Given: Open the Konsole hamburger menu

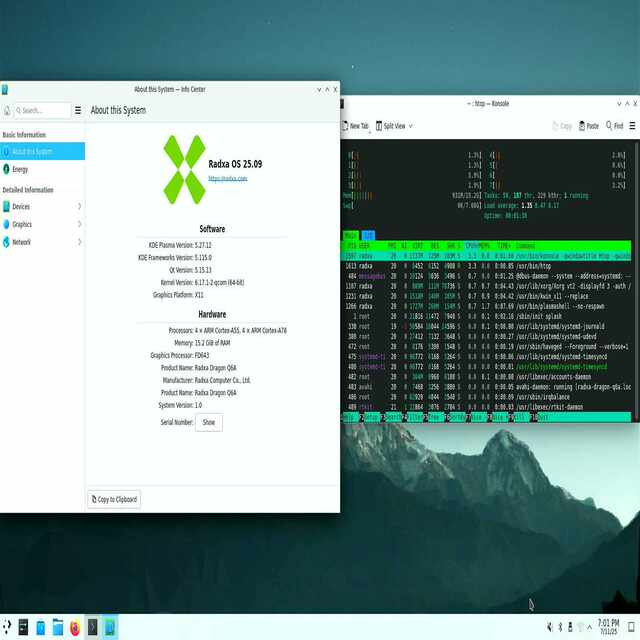Looking at the screenshot, I should point(632,126).
